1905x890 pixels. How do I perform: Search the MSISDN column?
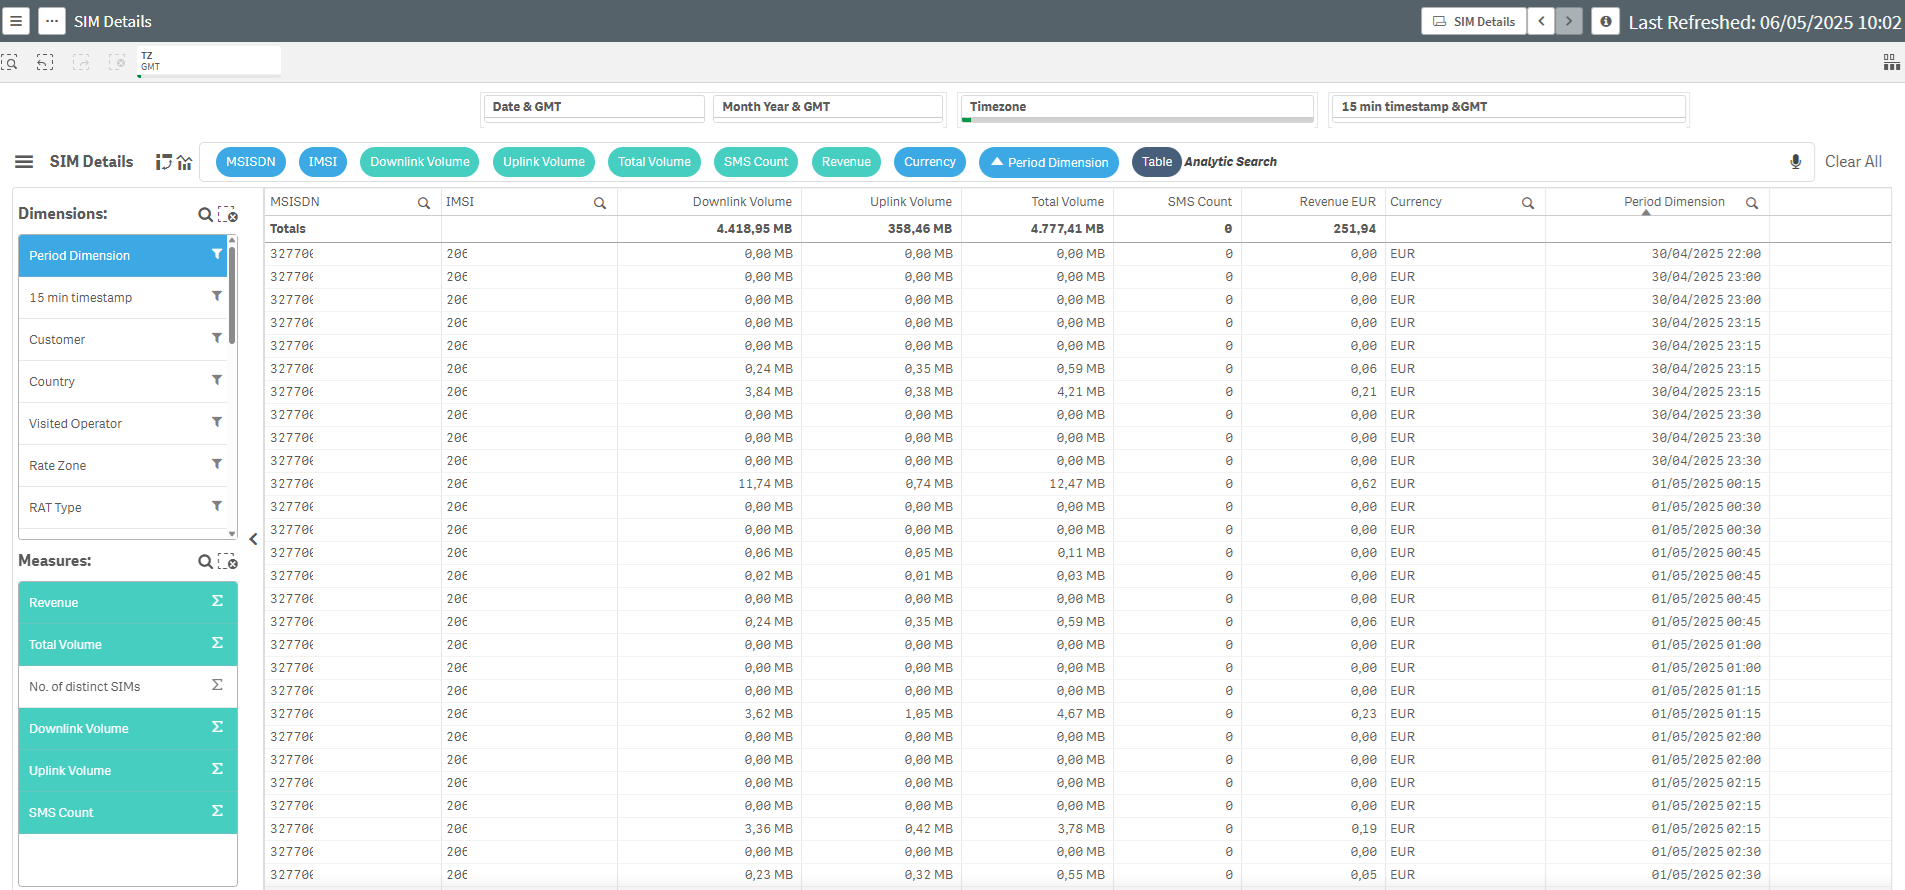click(x=424, y=203)
